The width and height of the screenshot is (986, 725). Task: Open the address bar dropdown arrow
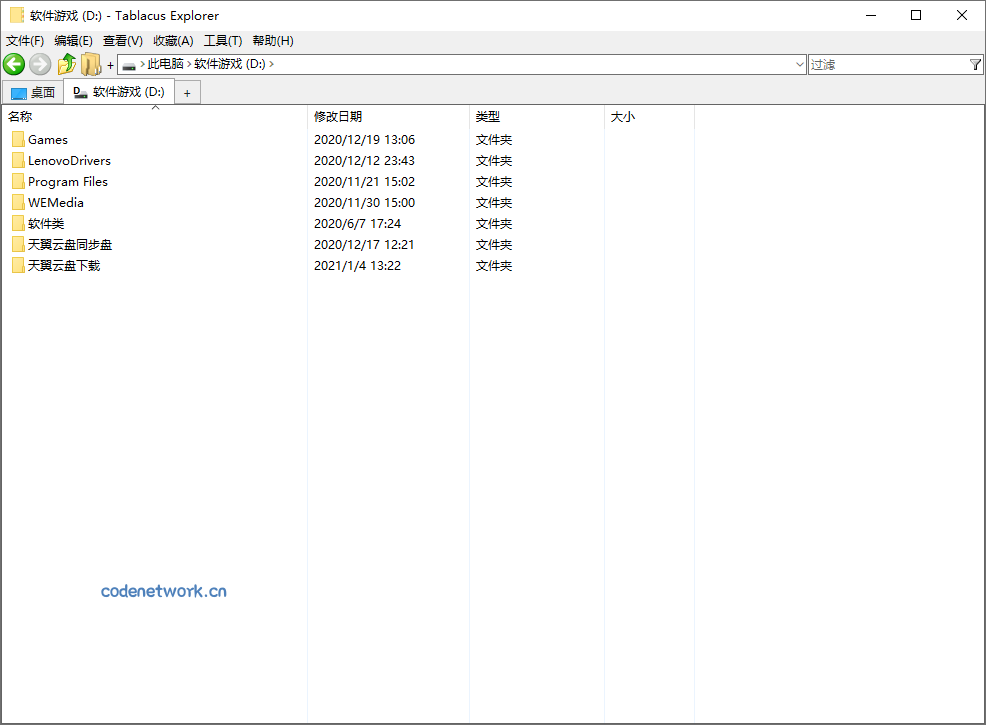click(x=801, y=64)
